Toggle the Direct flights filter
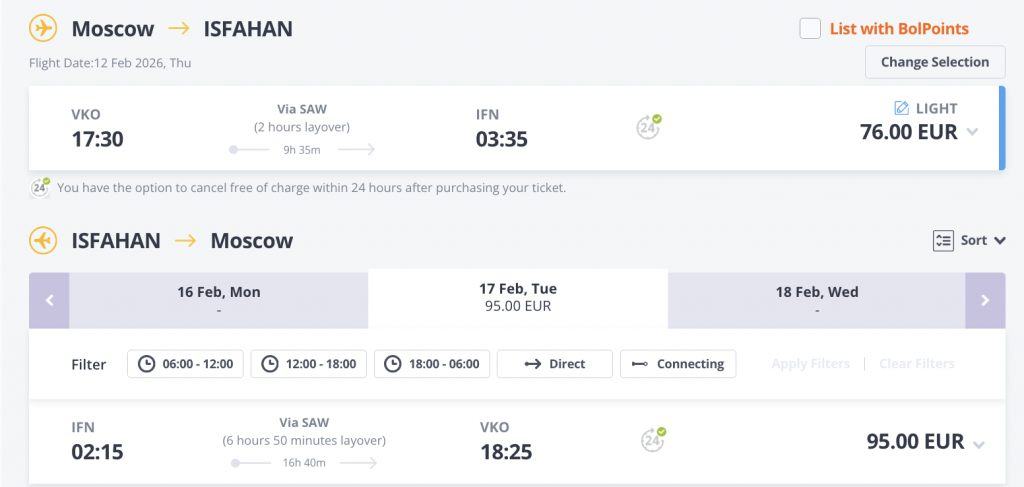 (x=555, y=364)
